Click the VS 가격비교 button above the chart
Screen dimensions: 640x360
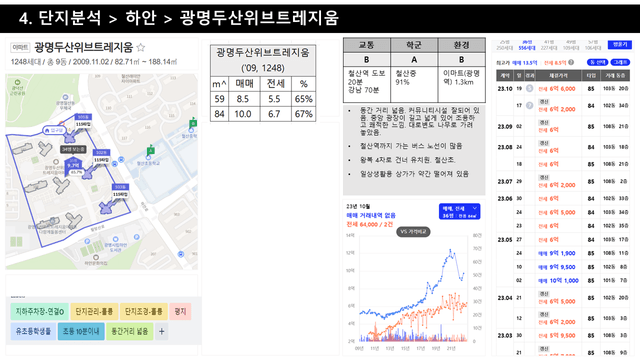(413, 231)
